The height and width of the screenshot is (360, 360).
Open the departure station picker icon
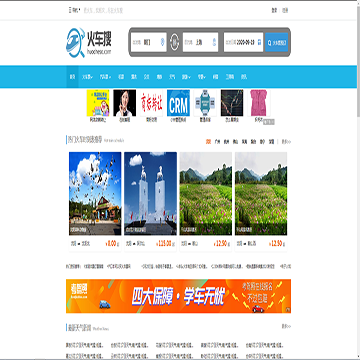coord(162,42)
